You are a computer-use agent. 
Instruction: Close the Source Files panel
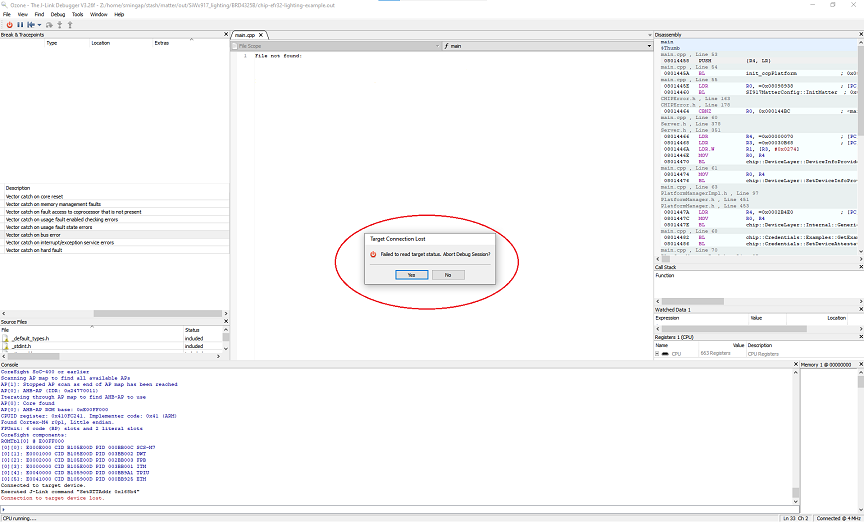pyautogui.click(x=225, y=321)
